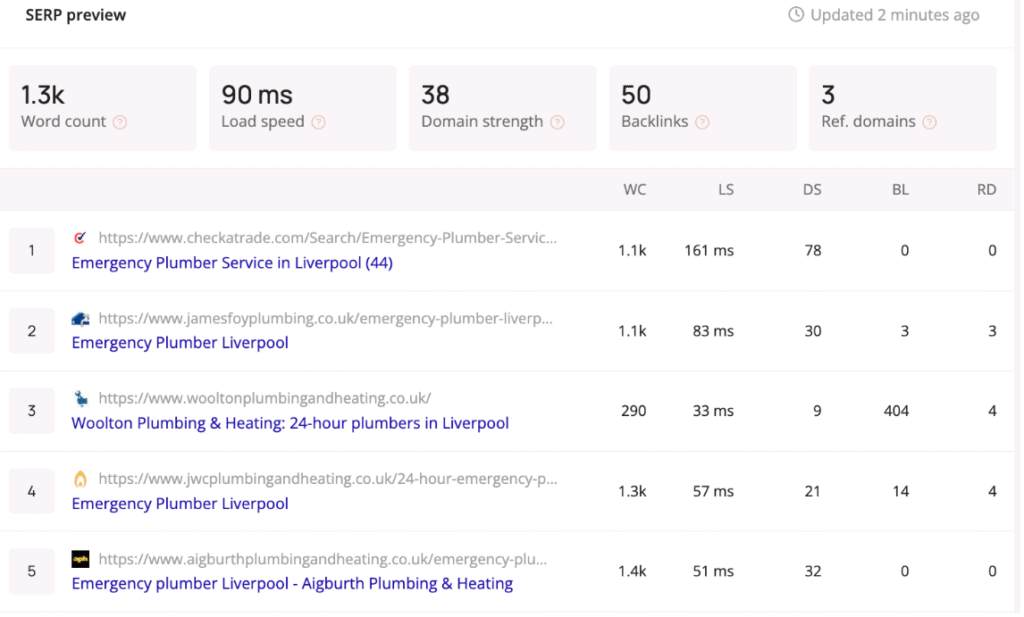The image size is (1024, 617).
Task: Click the Ref. domains help question icon
Action: pyautogui.click(x=929, y=122)
